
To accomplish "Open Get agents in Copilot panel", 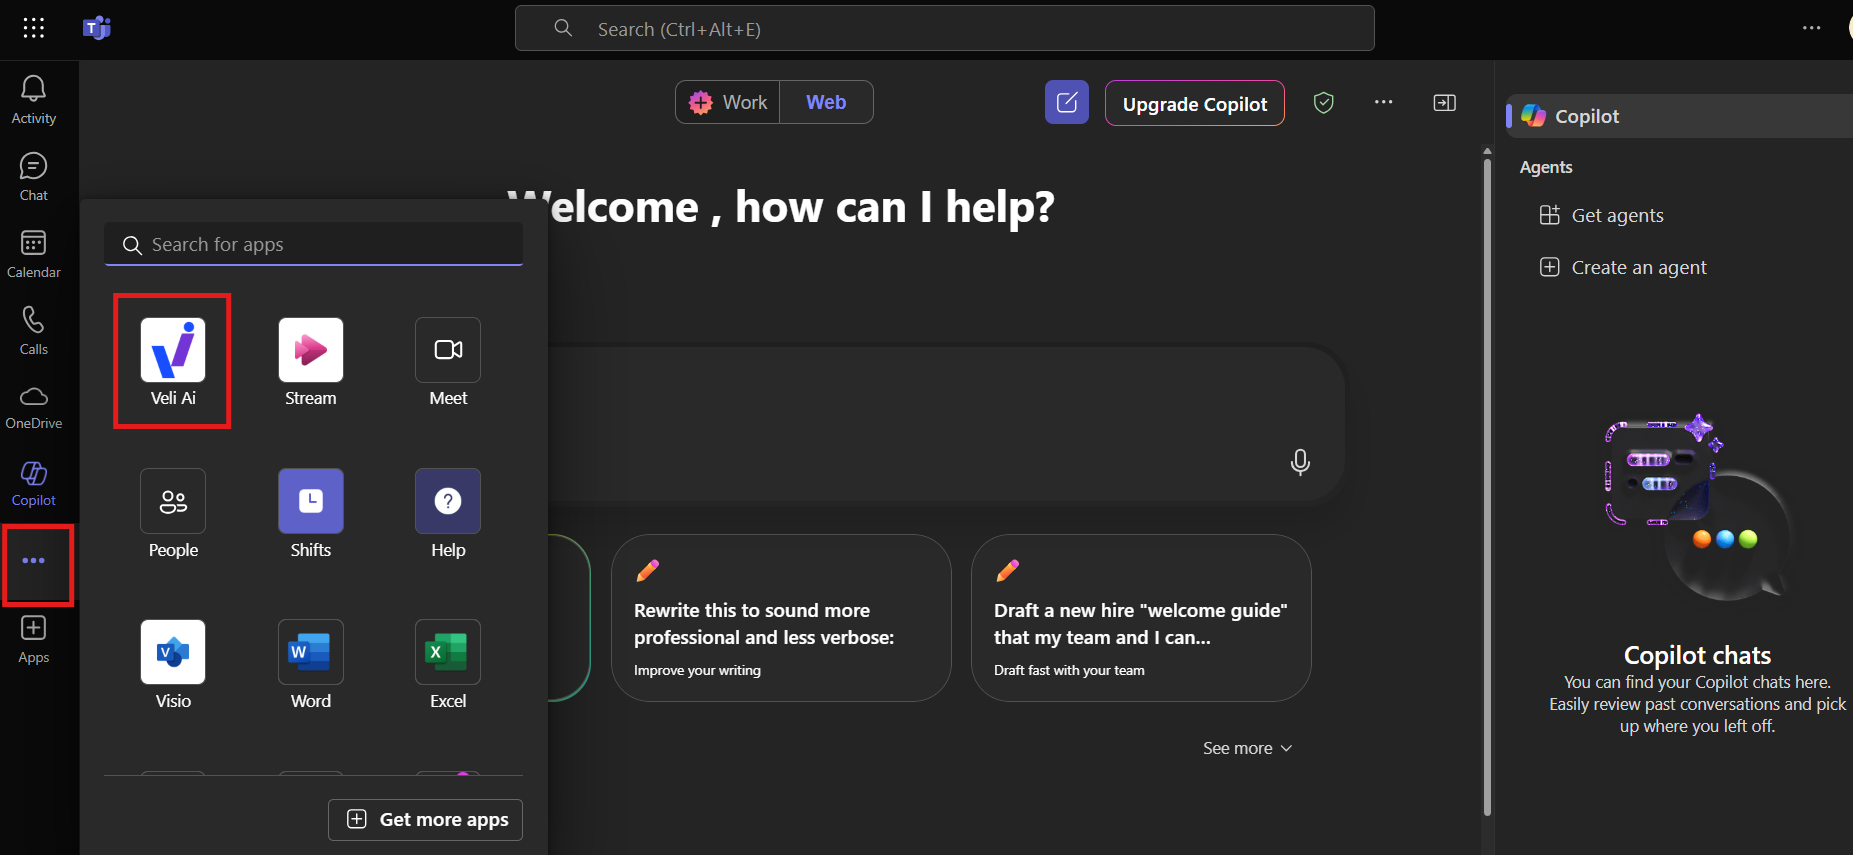I will [x=1602, y=215].
